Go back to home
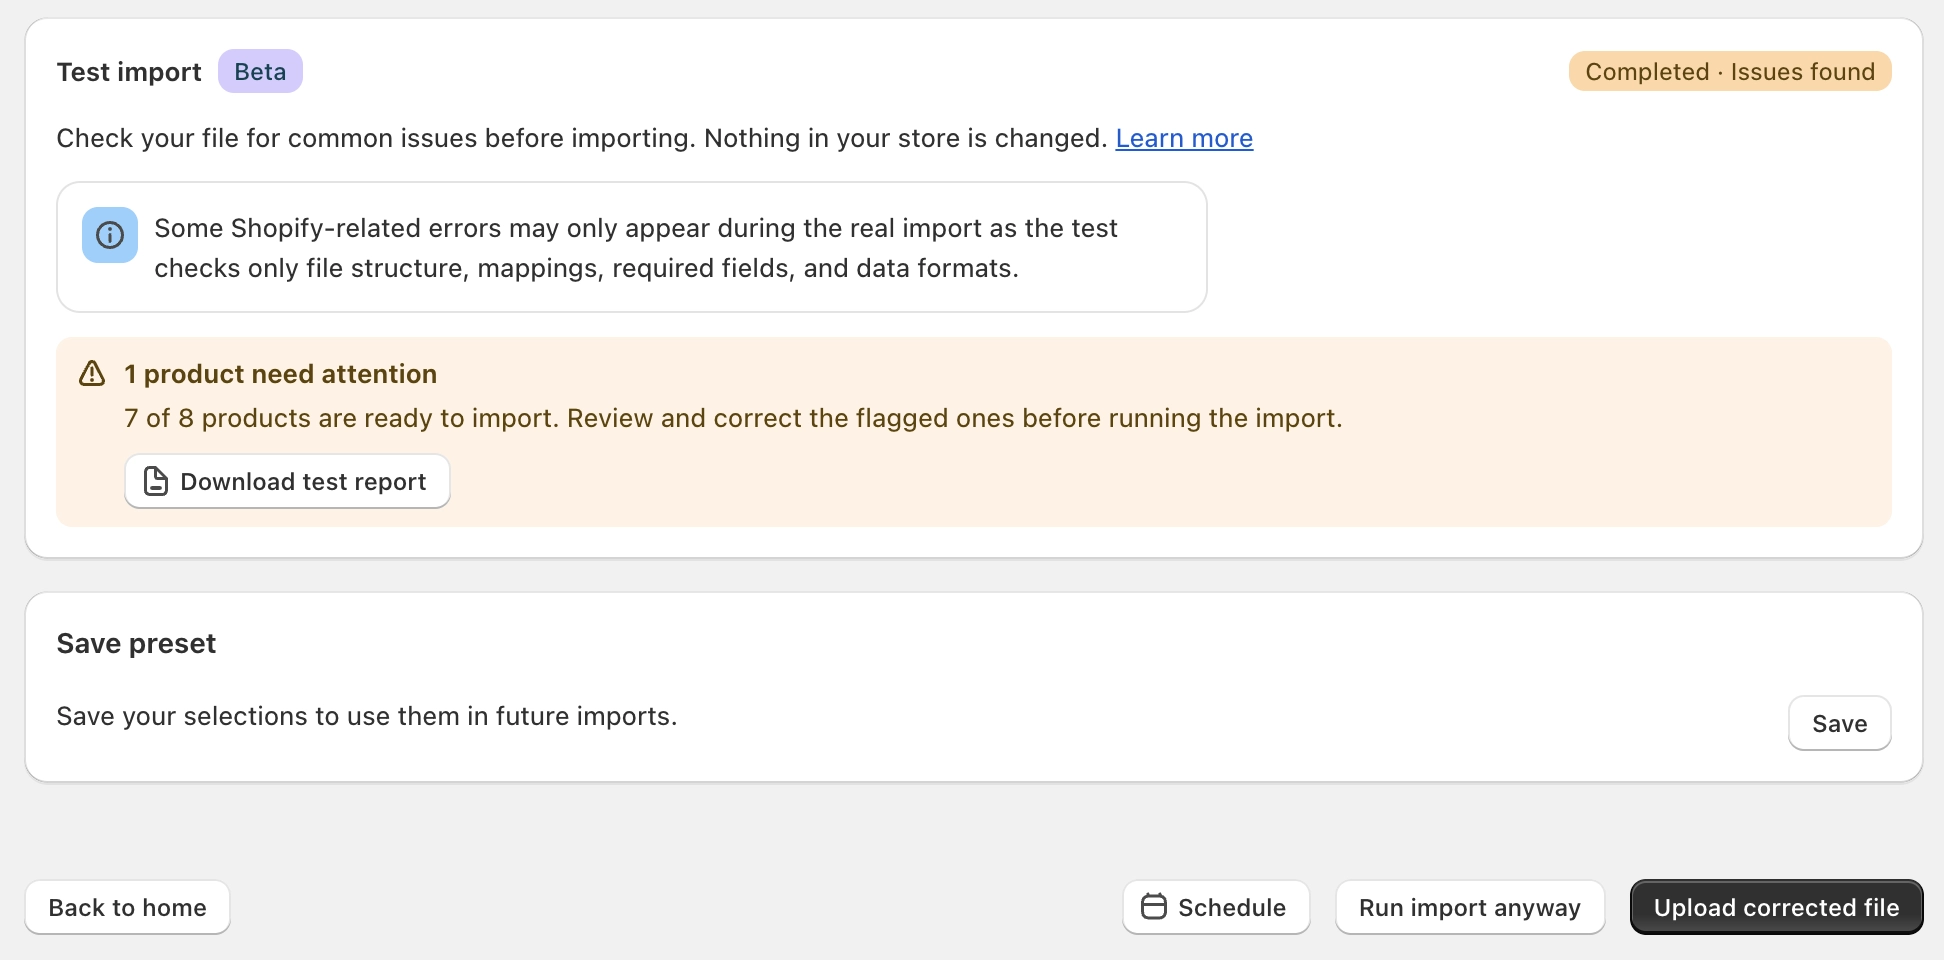1944x960 pixels. (128, 907)
